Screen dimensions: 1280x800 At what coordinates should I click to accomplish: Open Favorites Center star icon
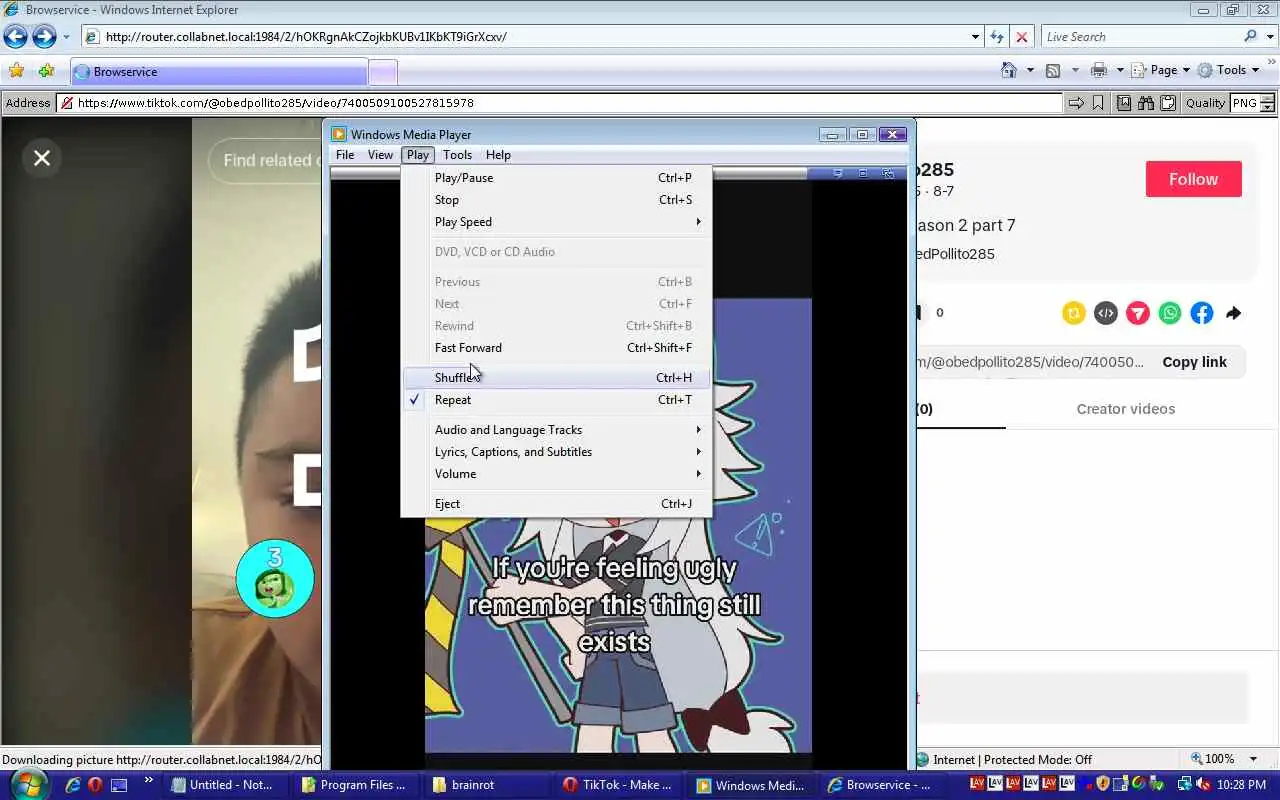[16, 71]
